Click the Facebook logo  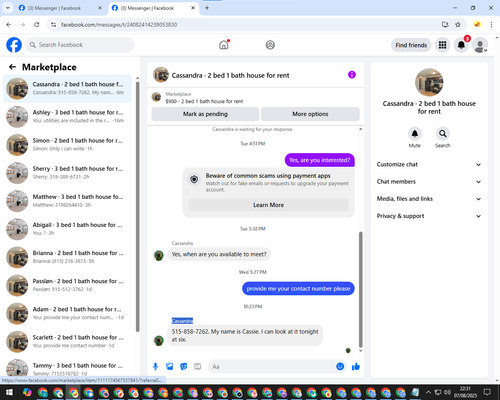(14, 45)
